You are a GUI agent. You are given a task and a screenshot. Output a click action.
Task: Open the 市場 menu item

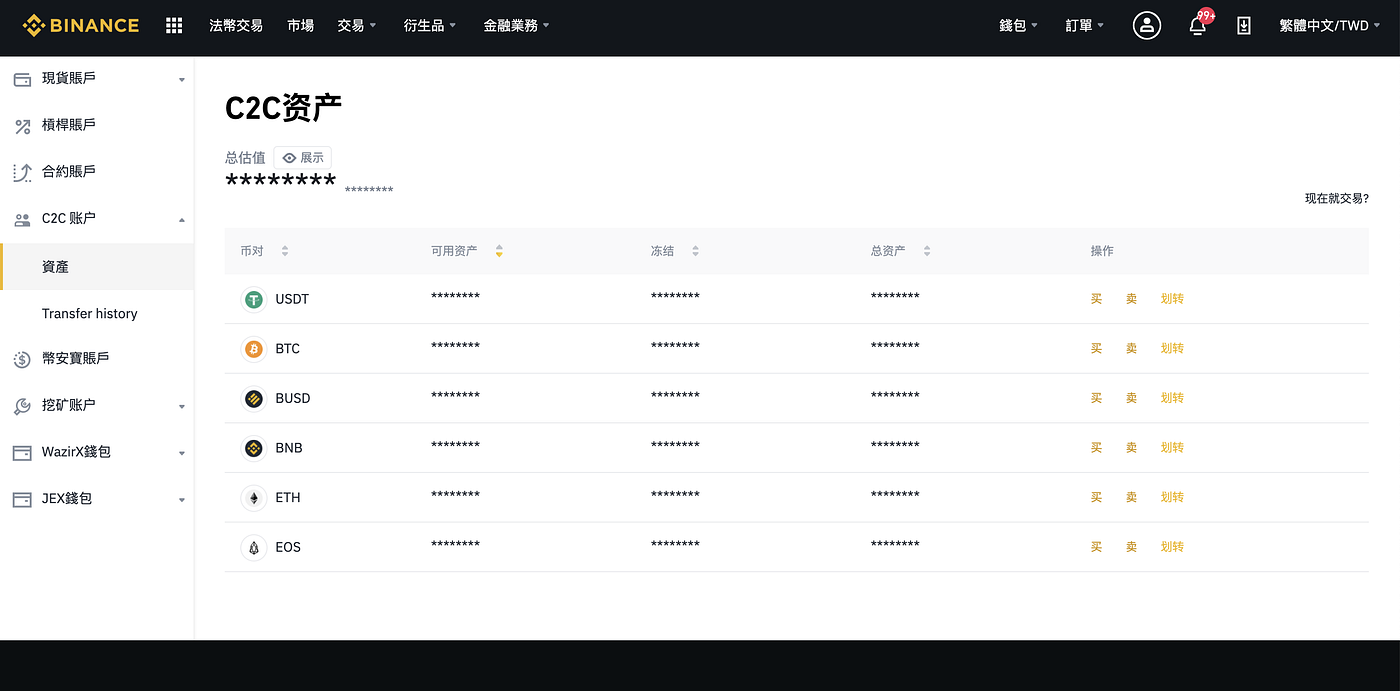(x=300, y=25)
